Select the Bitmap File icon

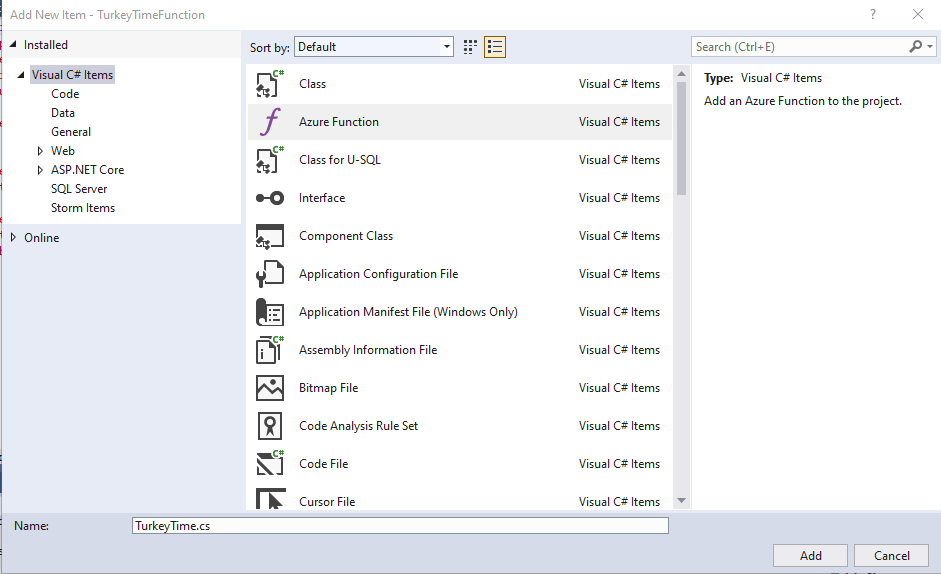click(269, 388)
